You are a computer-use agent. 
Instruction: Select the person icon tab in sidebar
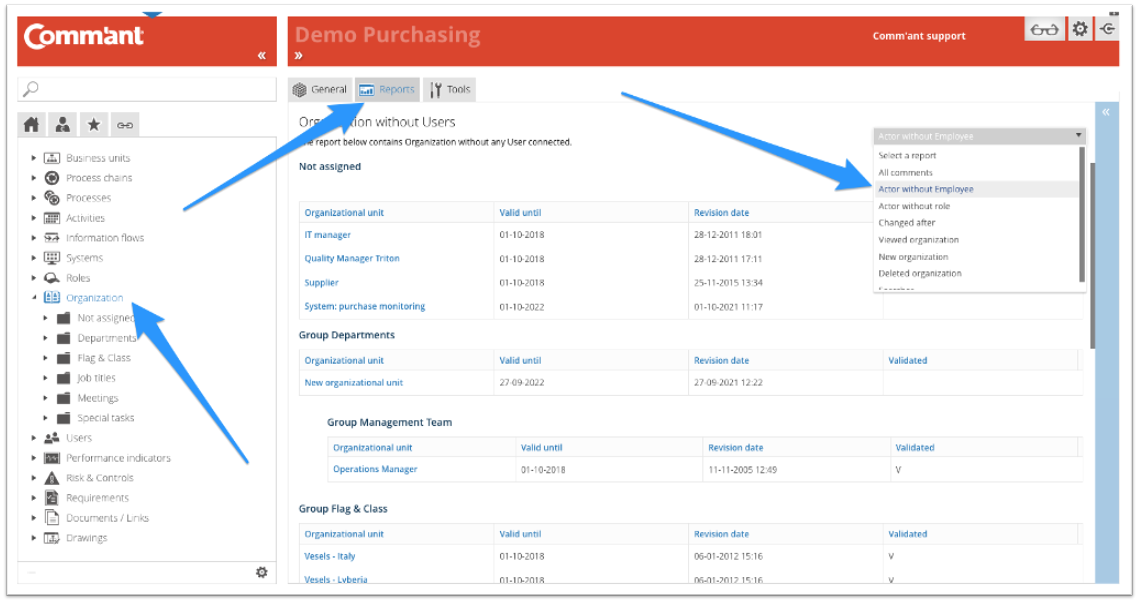[62, 125]
